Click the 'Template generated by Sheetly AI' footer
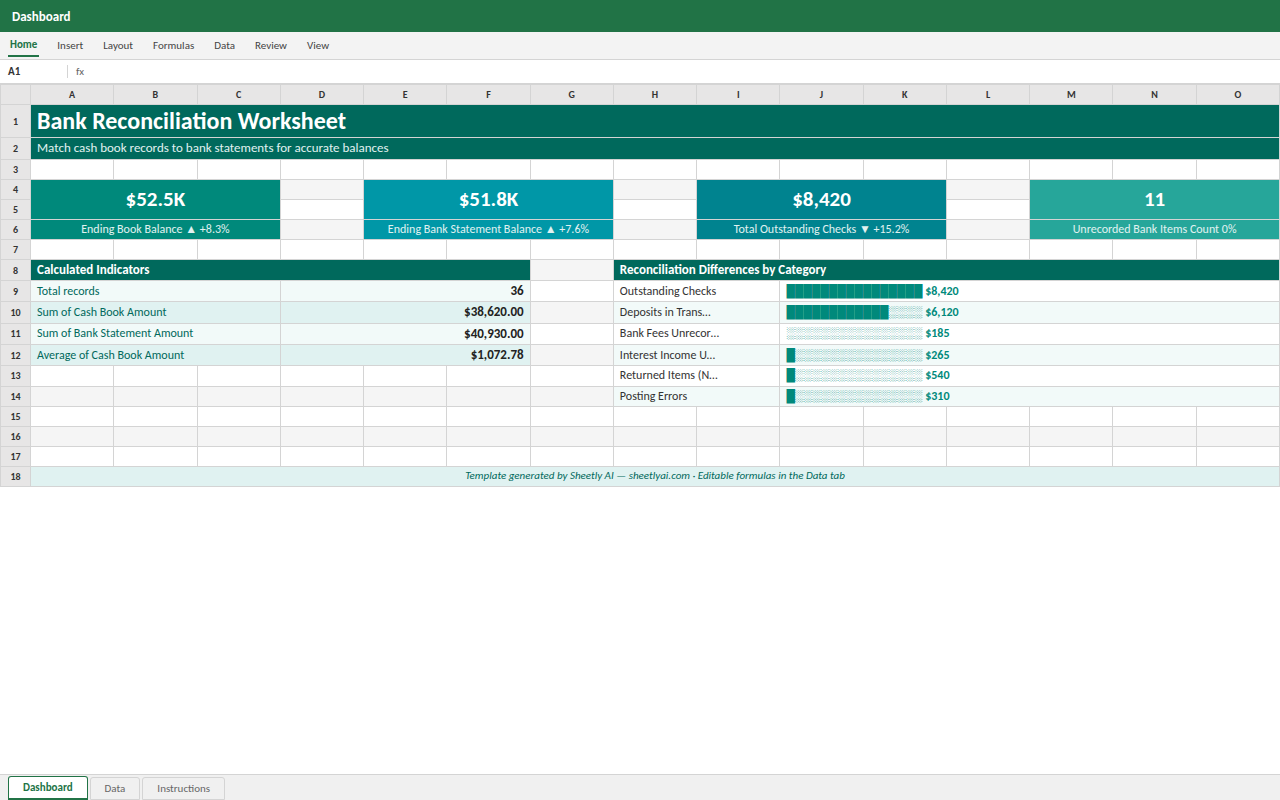 655,476
